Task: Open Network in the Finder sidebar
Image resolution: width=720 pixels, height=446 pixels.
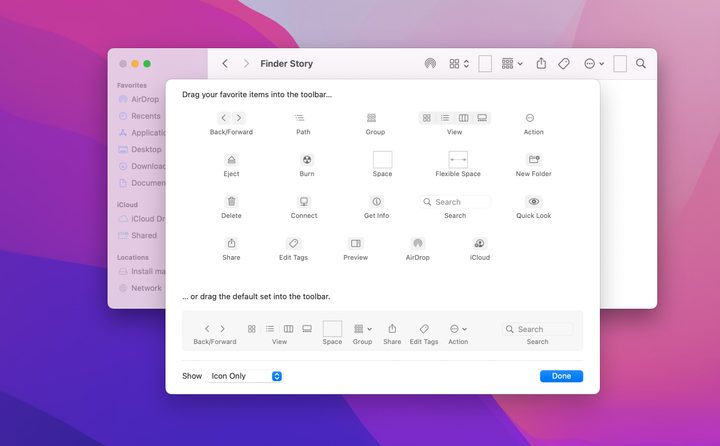Action: point(140,288)
